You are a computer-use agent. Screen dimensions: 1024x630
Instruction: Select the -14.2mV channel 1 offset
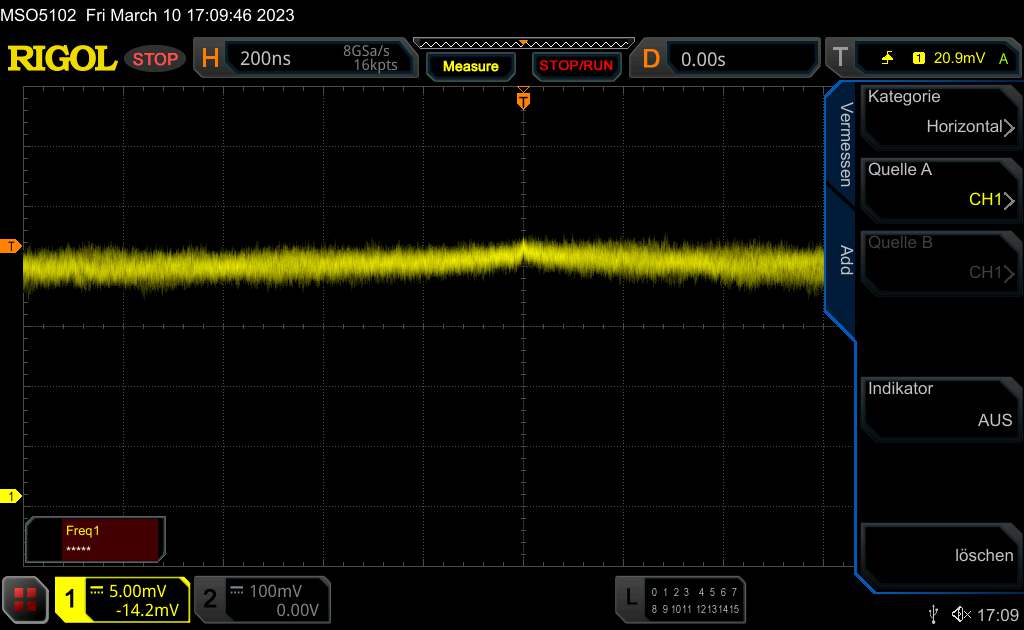pos(146,610)
